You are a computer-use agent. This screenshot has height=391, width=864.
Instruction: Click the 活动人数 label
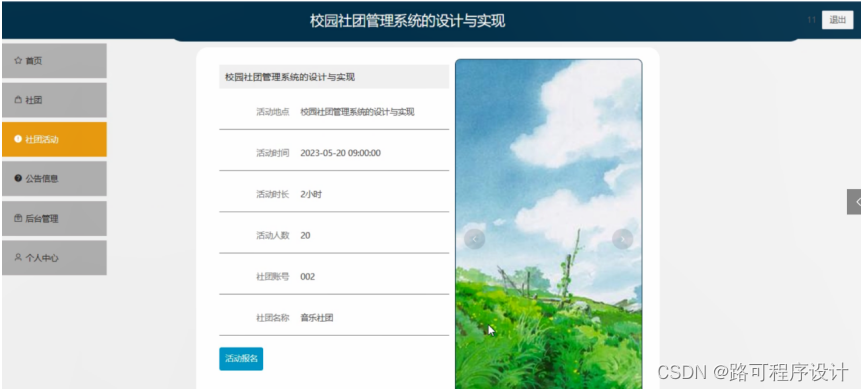pyautogui.click(x=273, y=236)
